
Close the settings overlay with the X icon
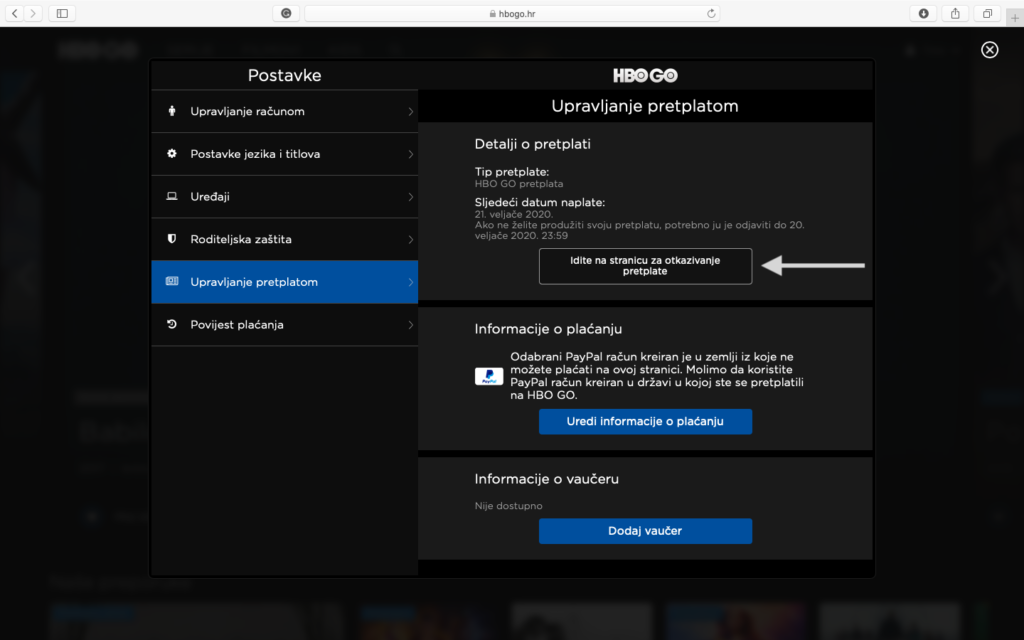pos(989,50)
